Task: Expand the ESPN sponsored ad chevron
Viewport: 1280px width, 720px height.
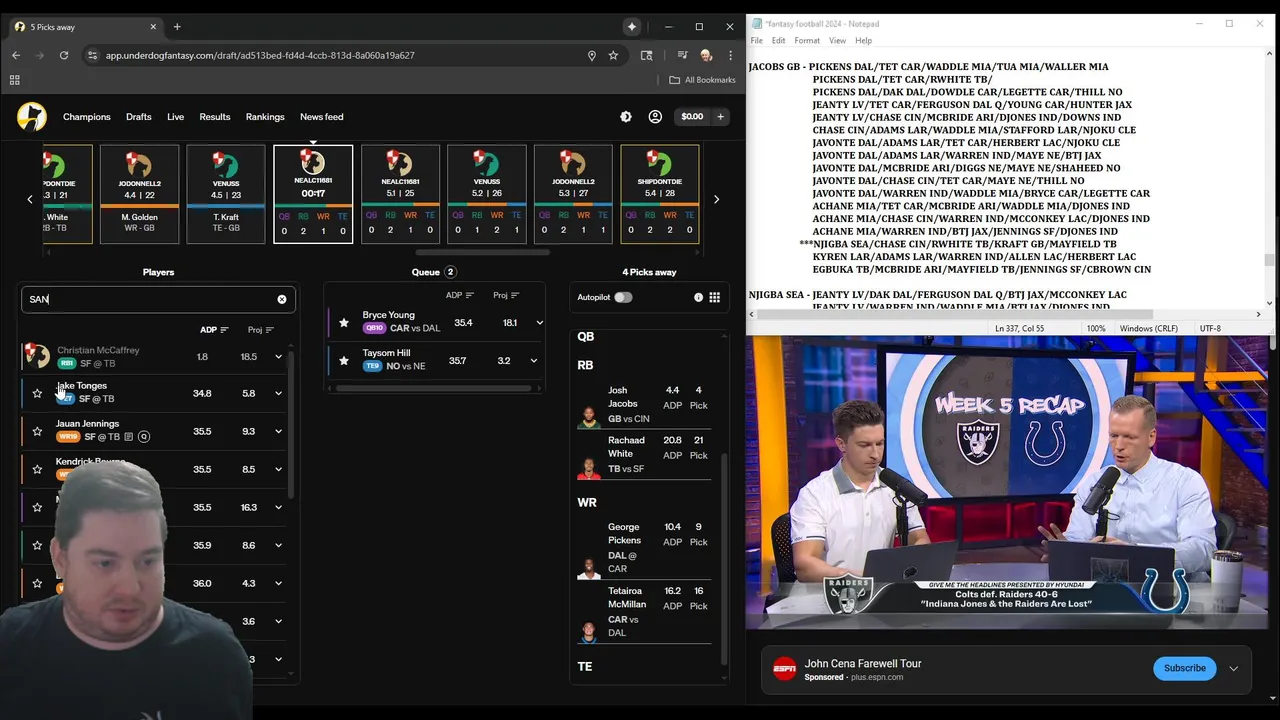Action: [1234, 669]
